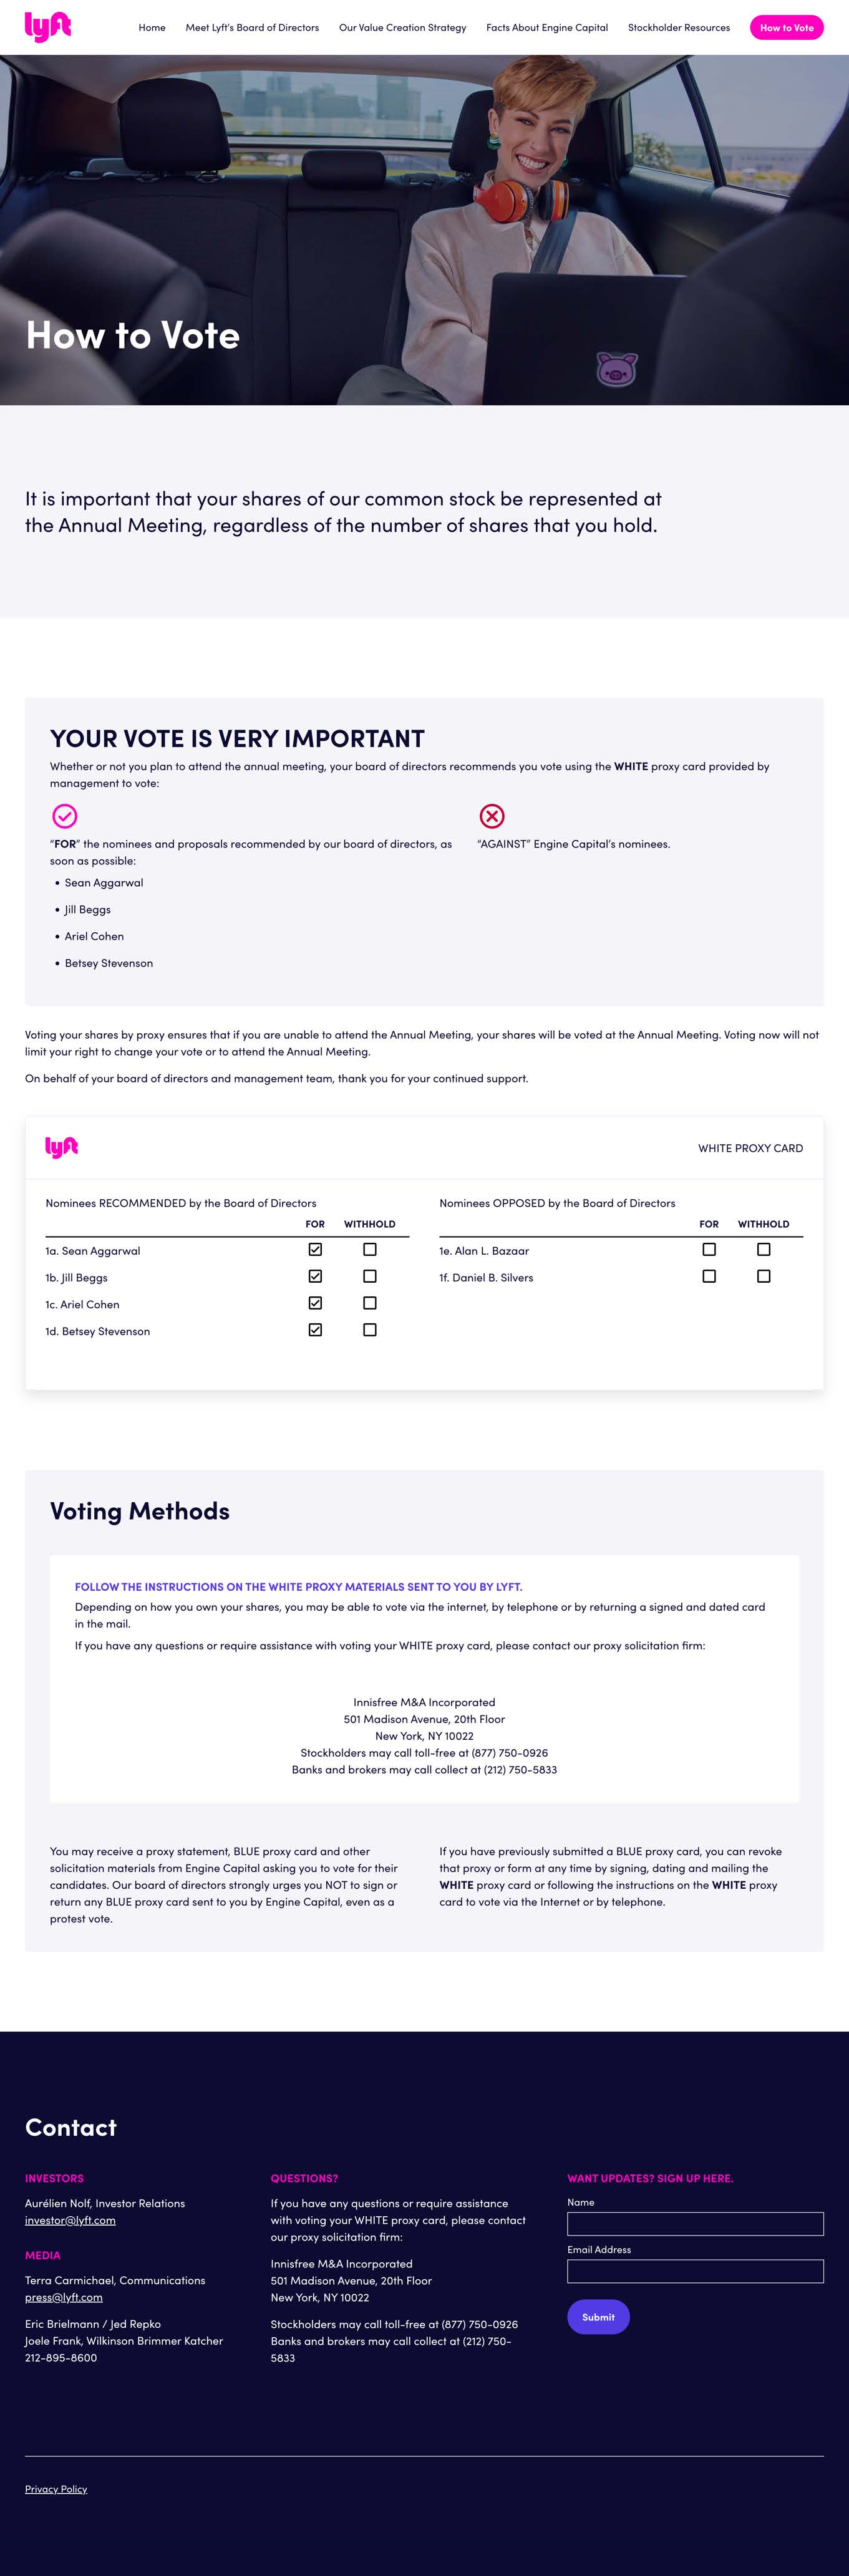Check the WITHHOLD box for Jill Beggs
This screenshot has width=849, height=2576.
[370, 1276]
